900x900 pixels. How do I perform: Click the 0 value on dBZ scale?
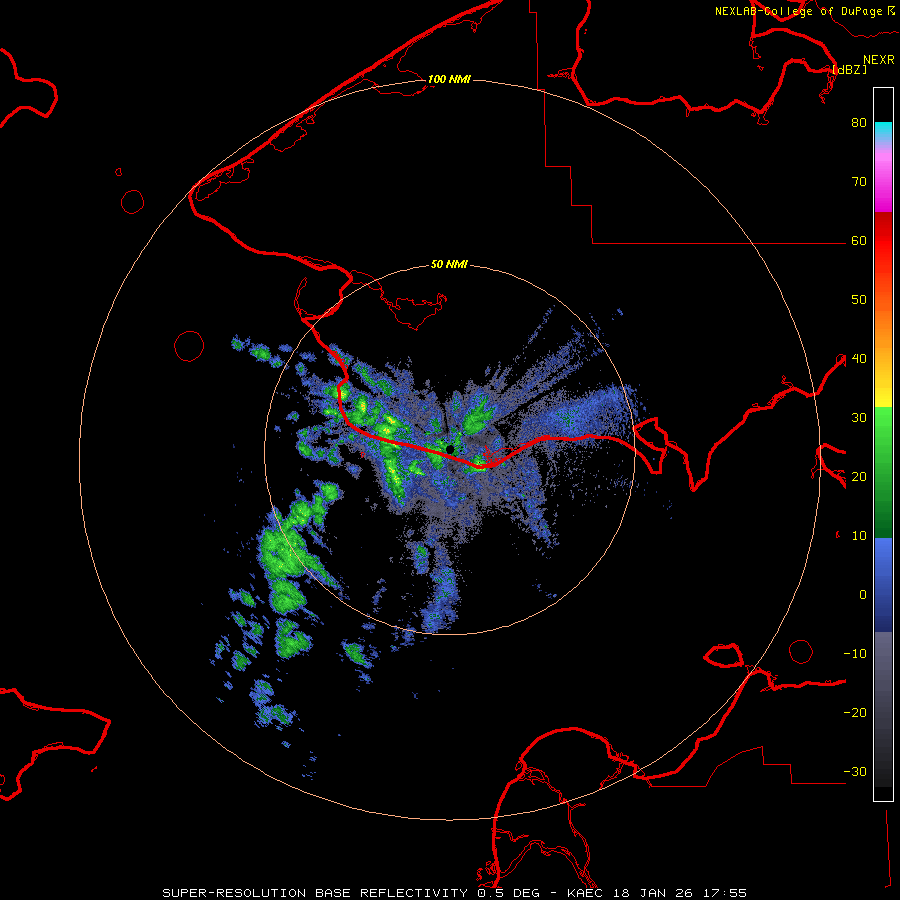[863, 595]
